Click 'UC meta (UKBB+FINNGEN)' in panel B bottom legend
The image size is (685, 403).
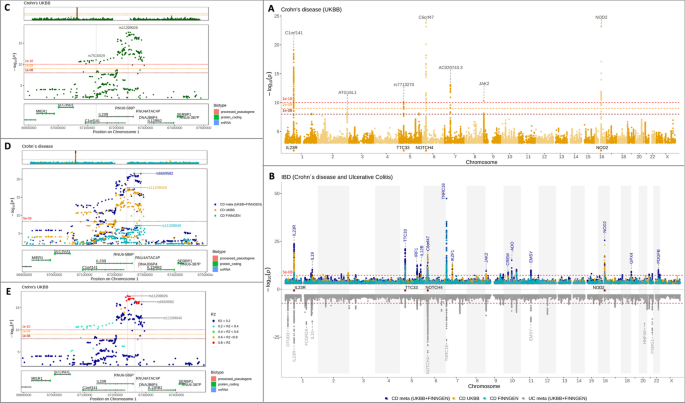pyautogui.click(x=558, y=399)
